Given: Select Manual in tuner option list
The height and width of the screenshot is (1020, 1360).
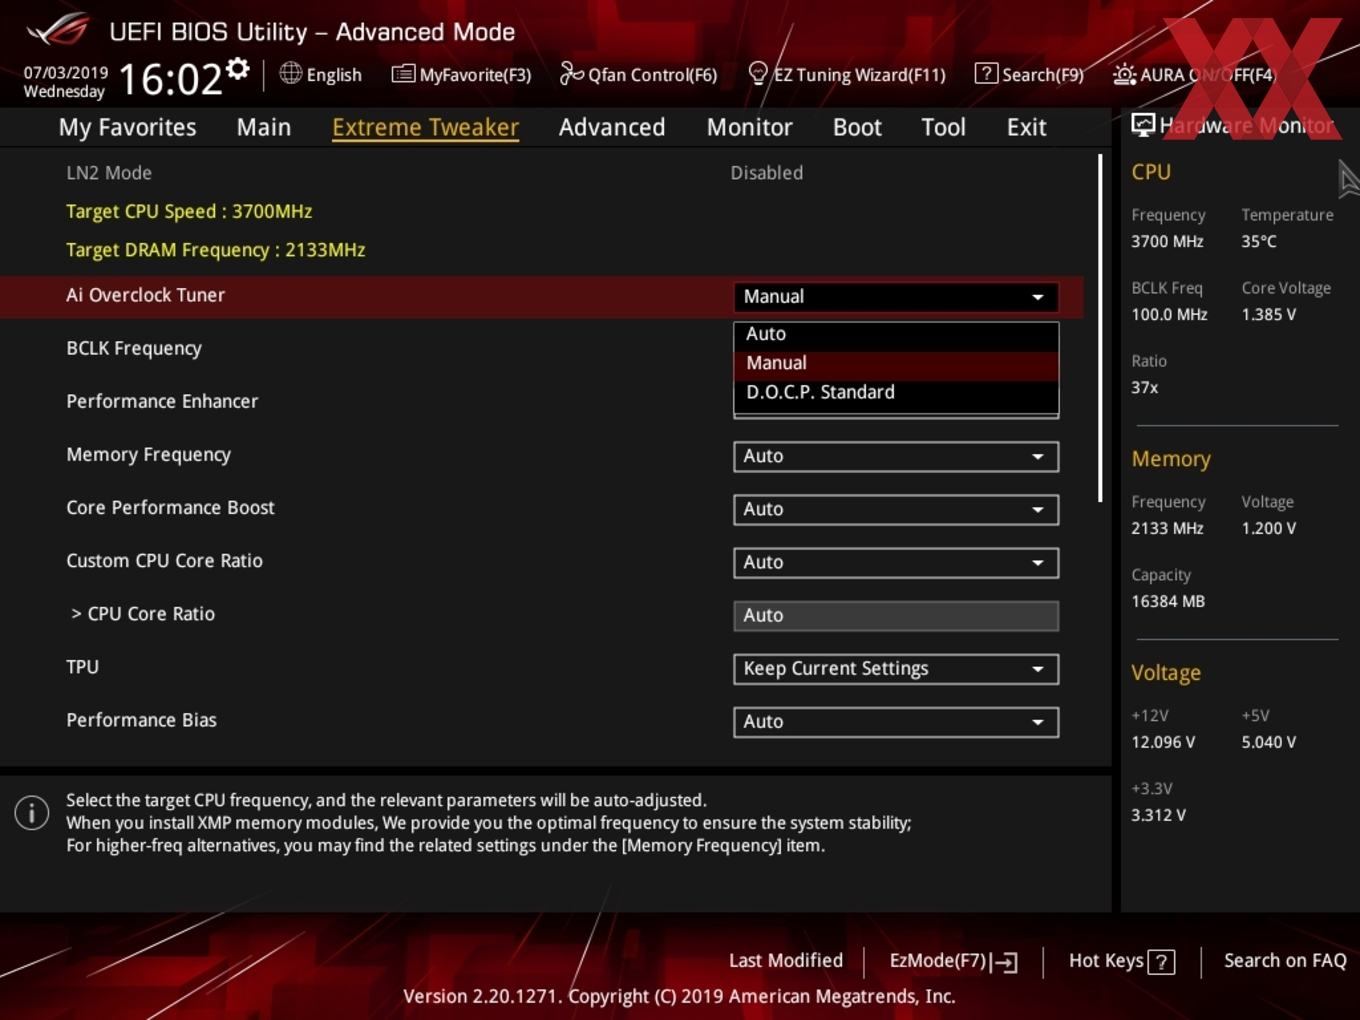Looking at the screenshot, I should (x=896, y=363).
